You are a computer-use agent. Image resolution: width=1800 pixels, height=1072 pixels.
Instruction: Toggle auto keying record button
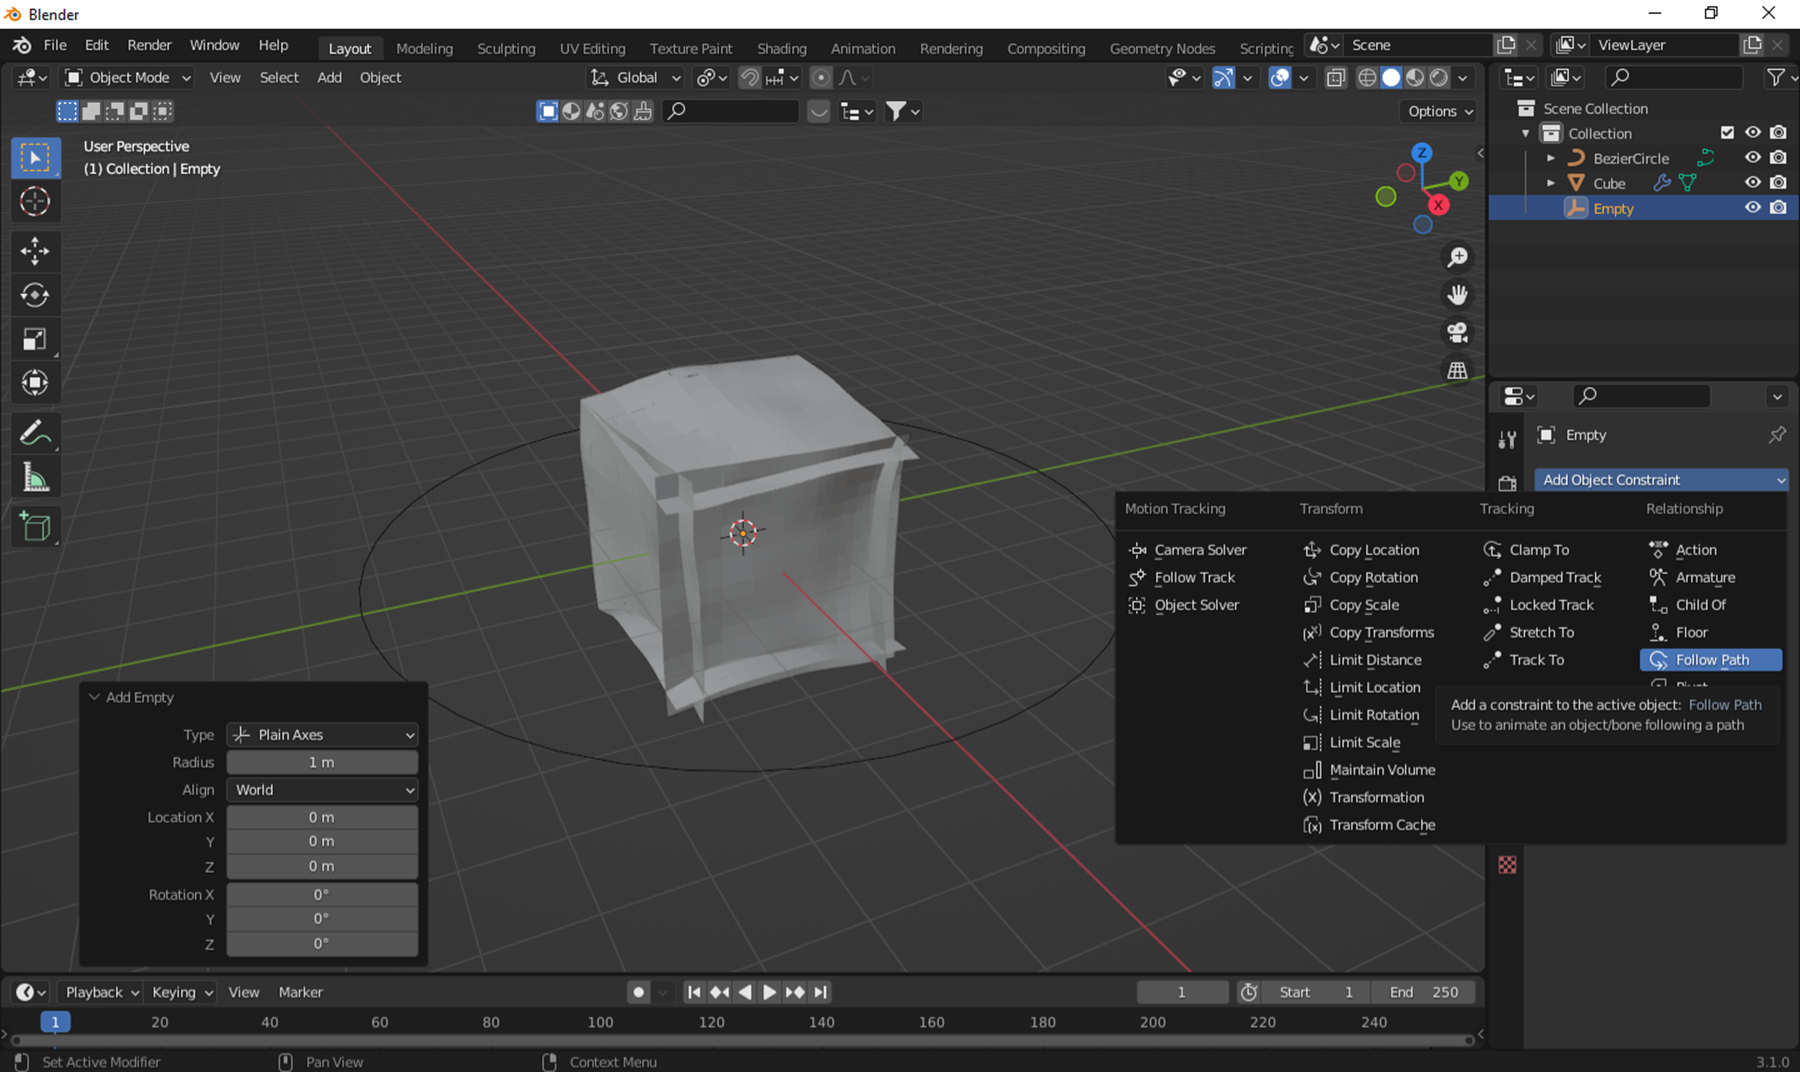point(638,992)
